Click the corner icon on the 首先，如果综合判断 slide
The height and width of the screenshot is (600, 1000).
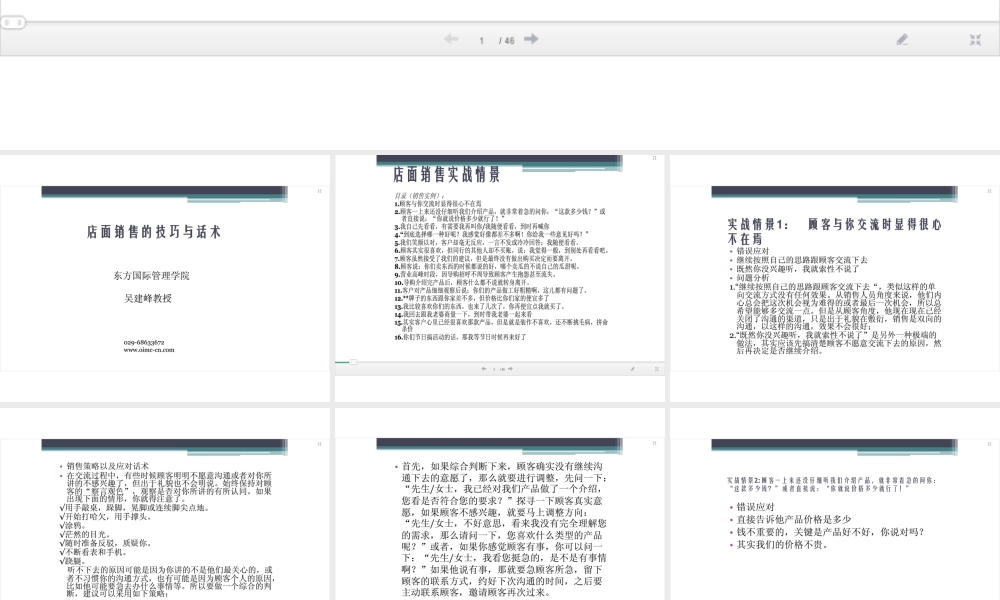pos(654,443)
